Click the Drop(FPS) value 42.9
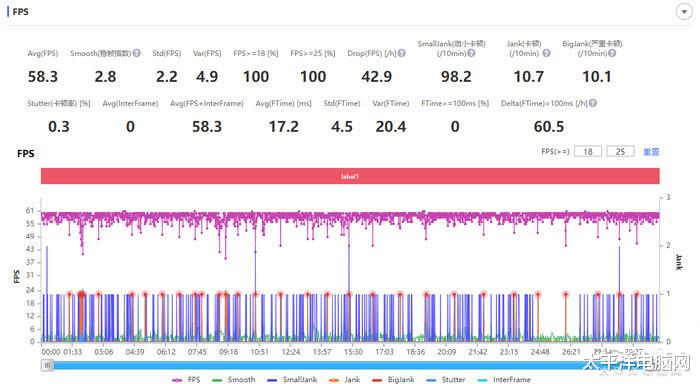This screenshot has width=700, height=384. (377, 77)
